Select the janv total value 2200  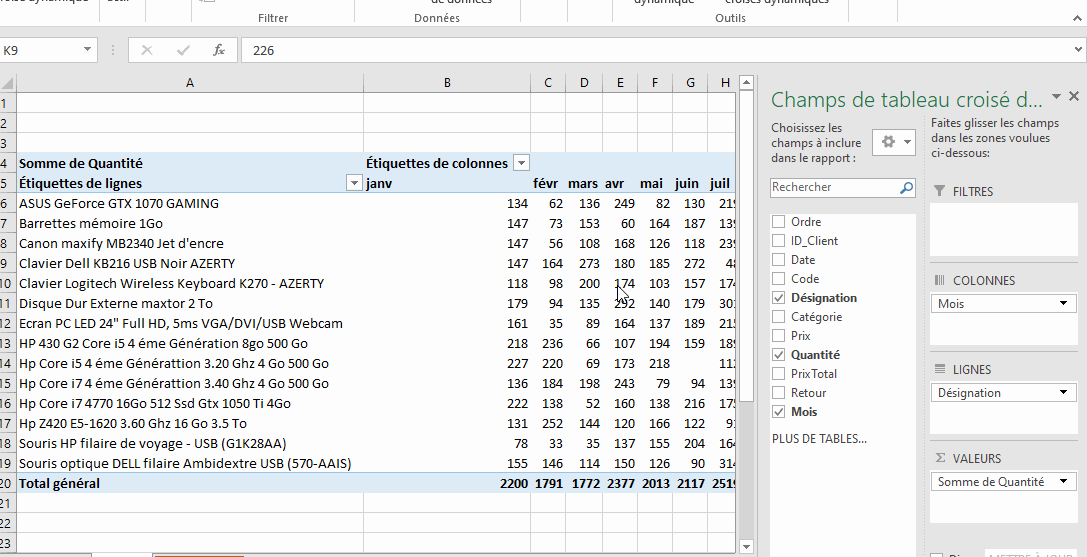point(447,483)
